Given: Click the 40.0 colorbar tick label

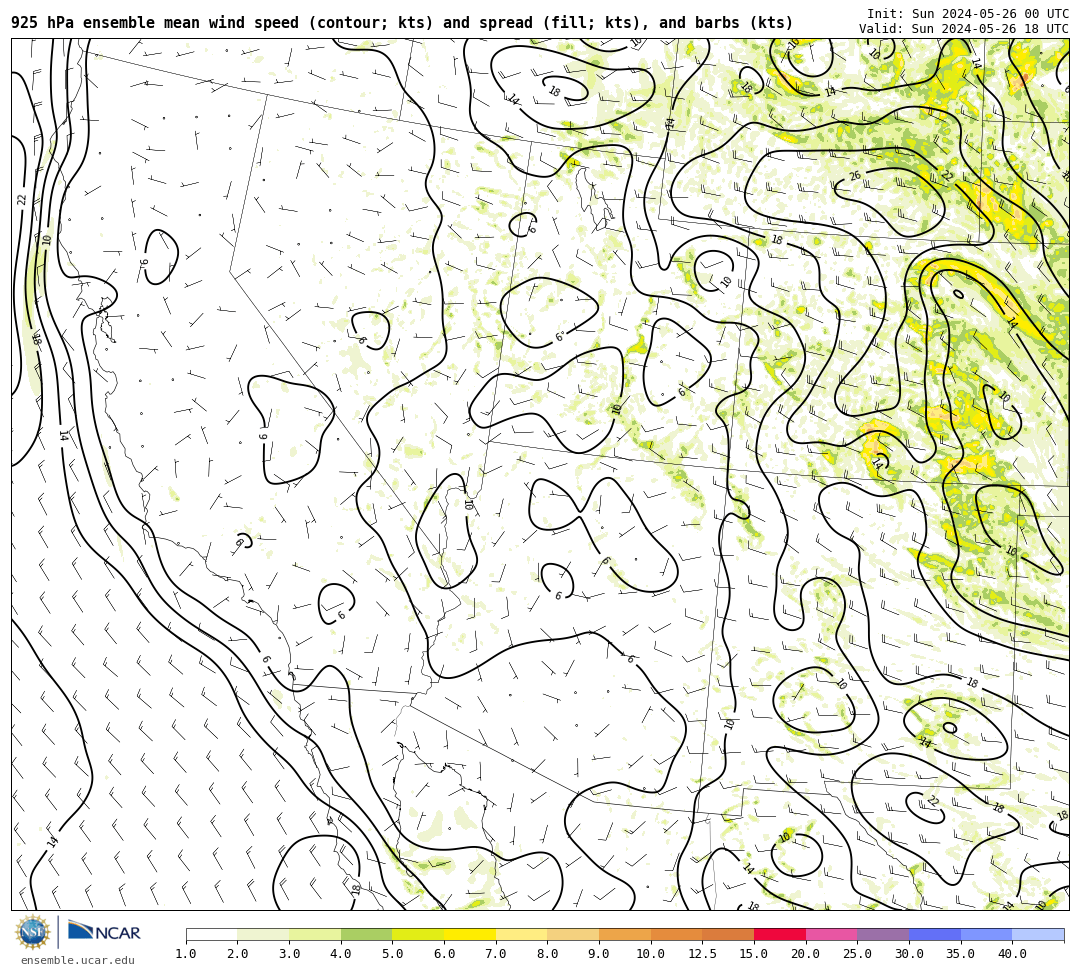Looking at the screenshot, I should [x=1012, y=954].
